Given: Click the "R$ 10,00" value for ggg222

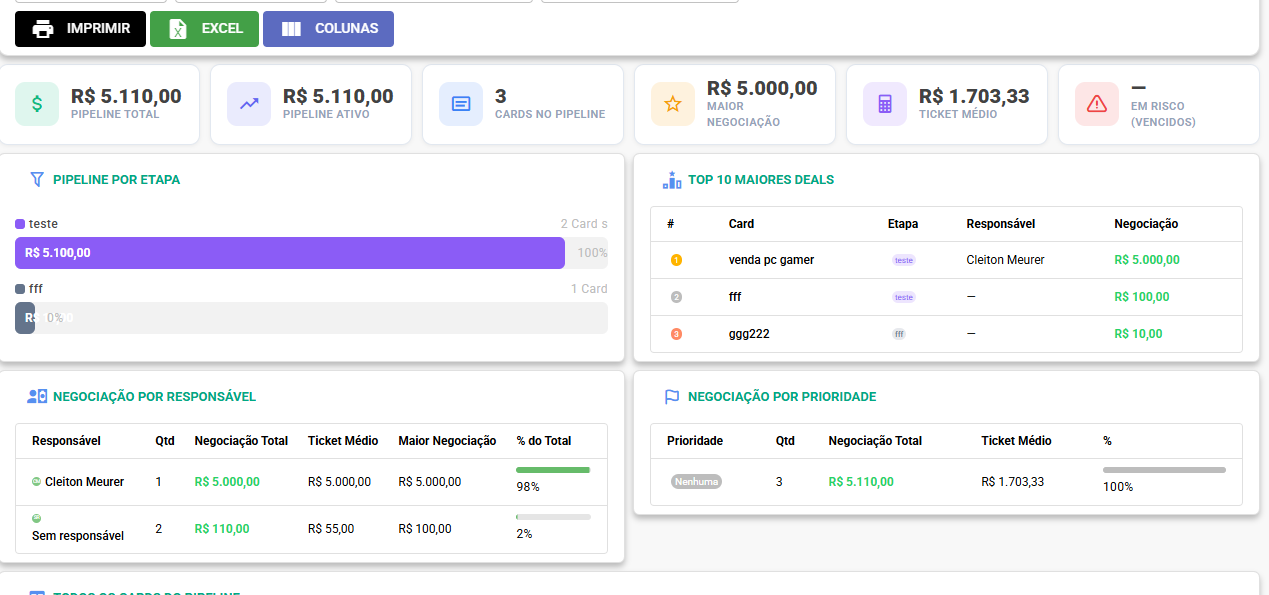Looking at the screenshot, I should pyautogui.click(x=1138, y=334).
